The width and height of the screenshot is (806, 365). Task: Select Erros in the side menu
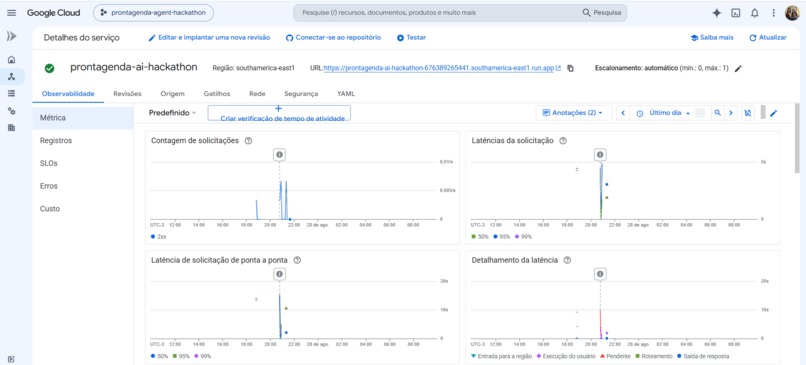coord(83,186)
